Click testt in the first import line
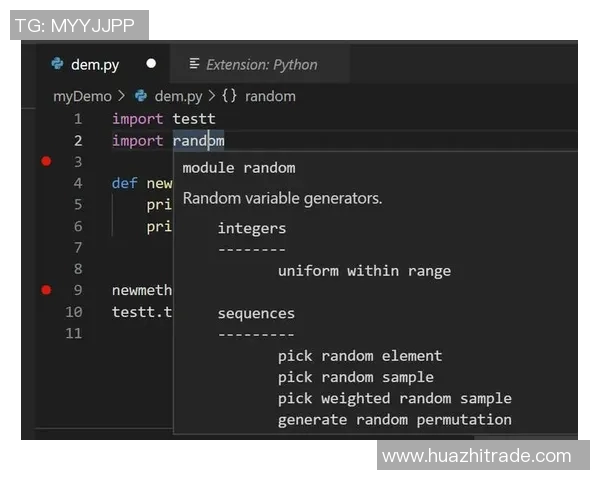 pos(193,119)
